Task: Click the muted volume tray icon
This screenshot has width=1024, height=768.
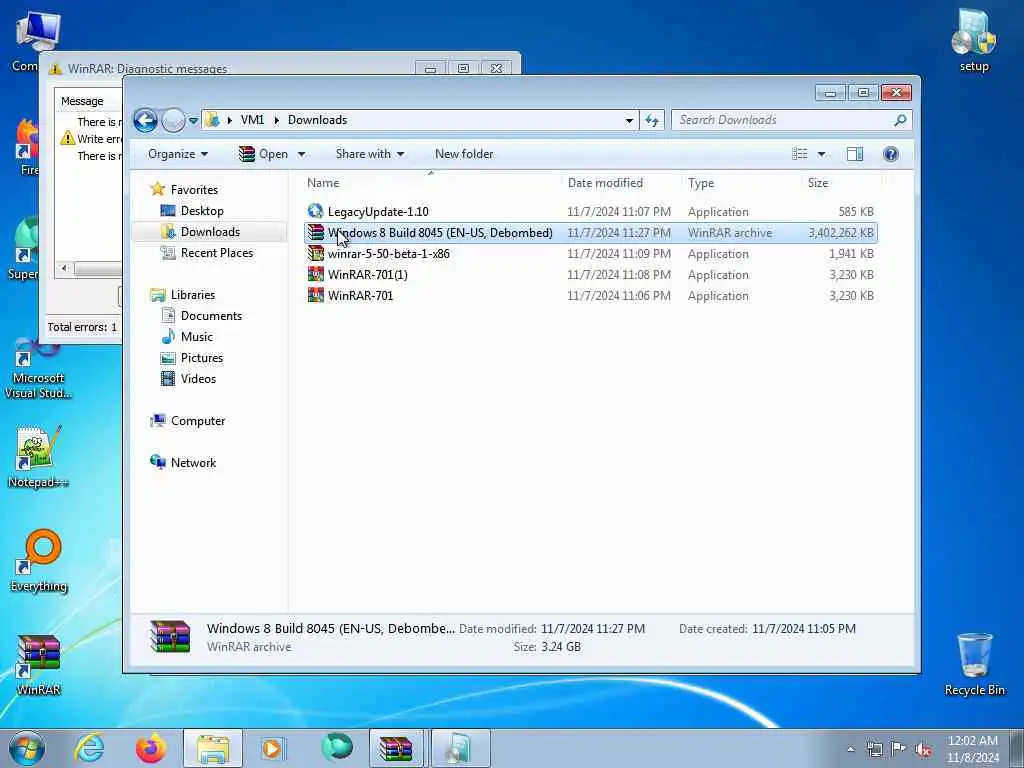Action: tap(923, 749)
